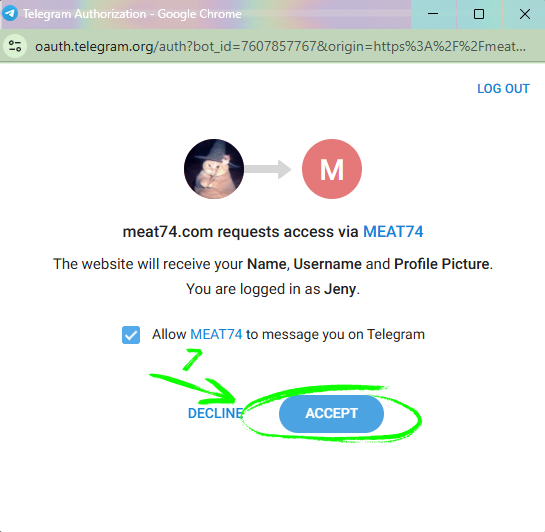This screenshot has height=532, width=545.
Task: Open the MEAT74 link in the heading
Action: tap(393, 231)
